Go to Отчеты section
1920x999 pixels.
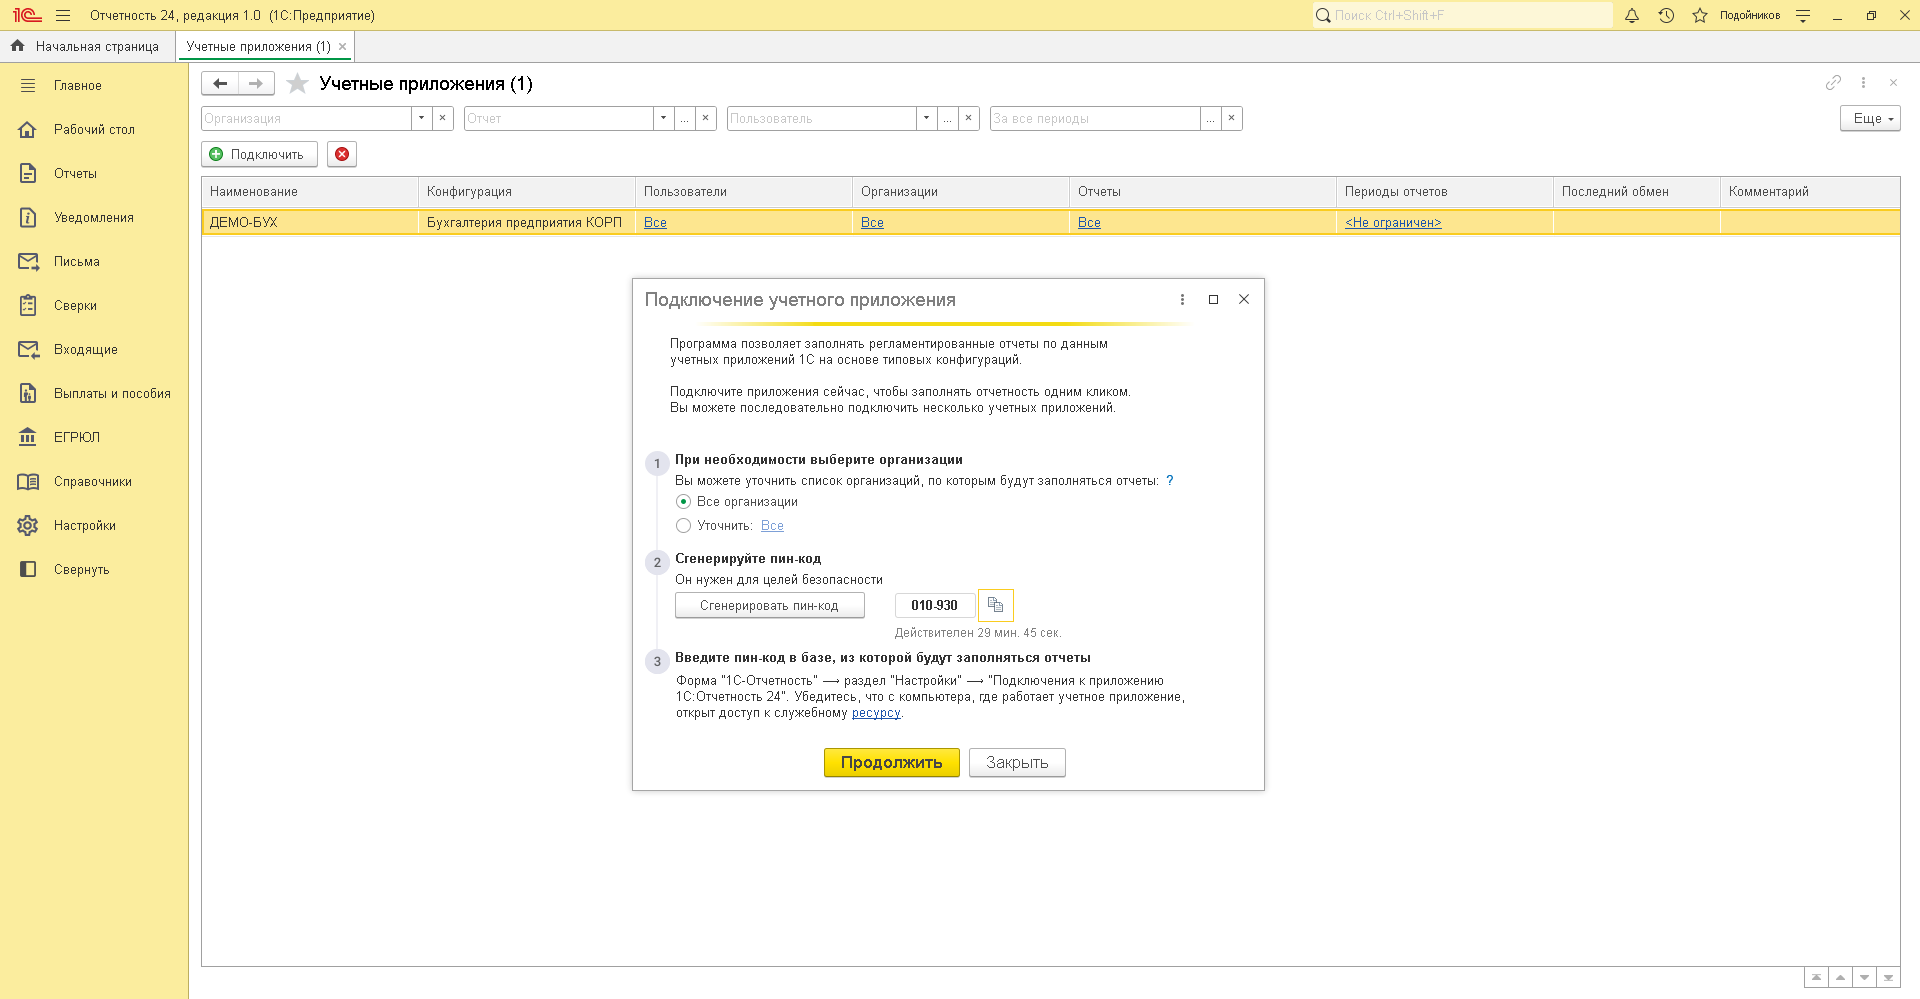pyautogui.click(x=75, y=174)
